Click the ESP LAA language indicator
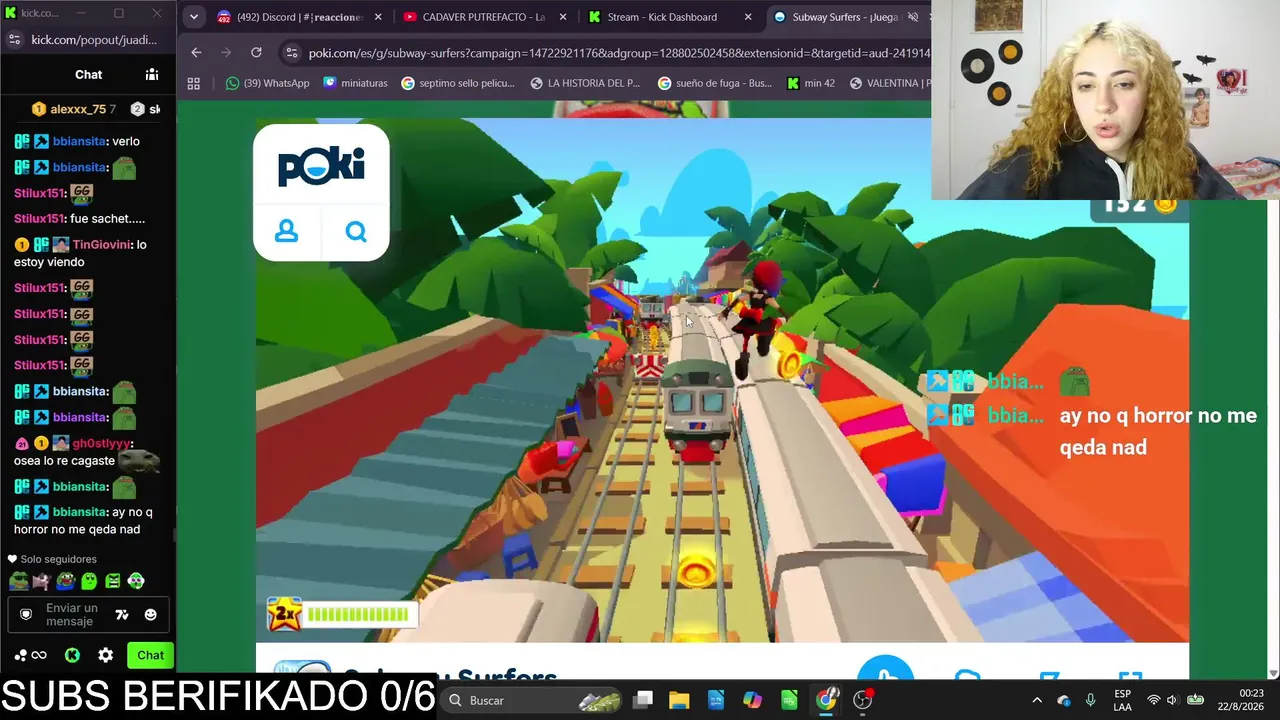The height and width of the screenshot is (720, 1280). point(1122,700)
